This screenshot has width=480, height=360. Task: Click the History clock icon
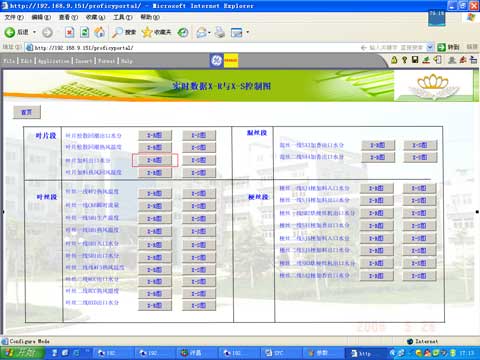pyautogui.click(x=183, y=32)
